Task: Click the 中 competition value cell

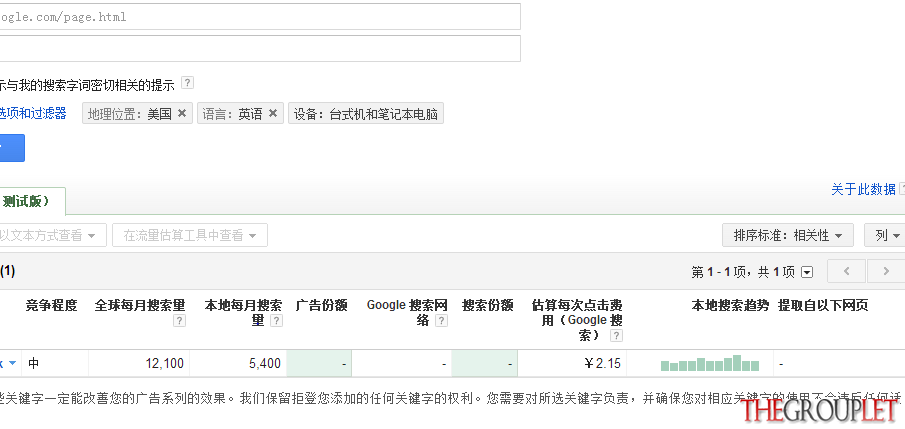Action: point(57,364)
